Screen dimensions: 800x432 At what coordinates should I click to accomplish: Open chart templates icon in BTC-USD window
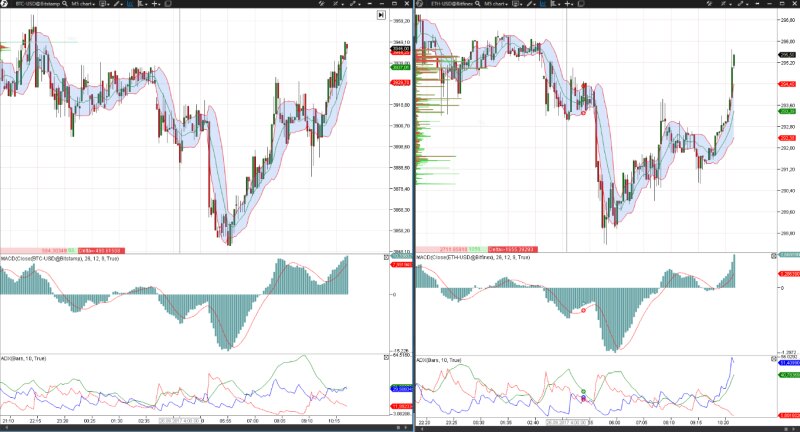pos(103,4)
